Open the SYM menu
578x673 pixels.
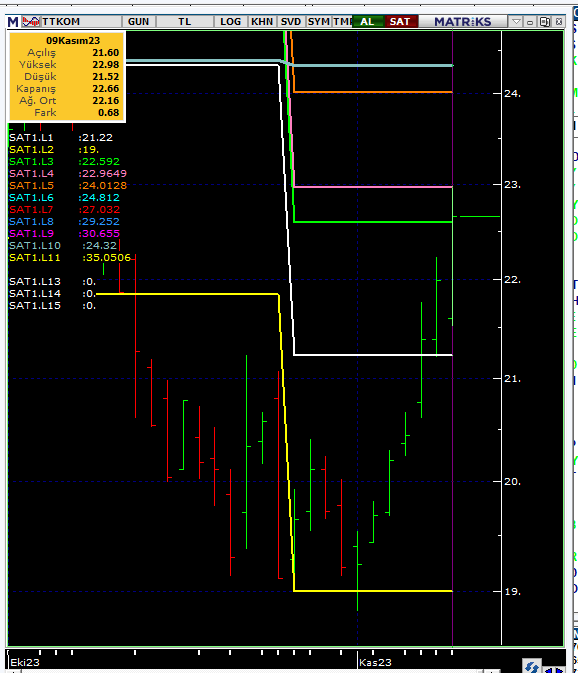(x=318, y=22)
